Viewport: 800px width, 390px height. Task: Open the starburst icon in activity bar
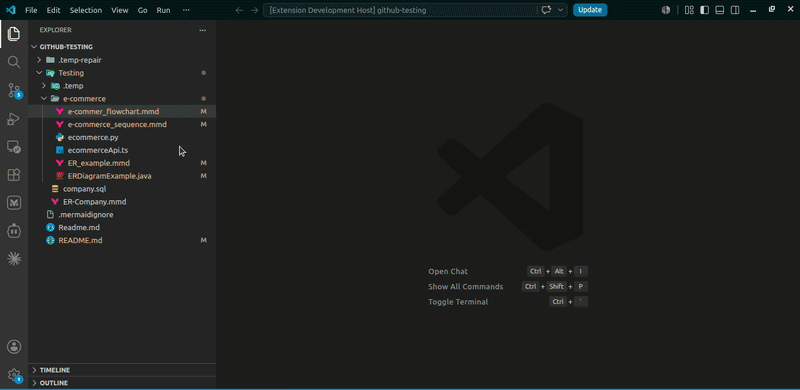tap(14, 259)
